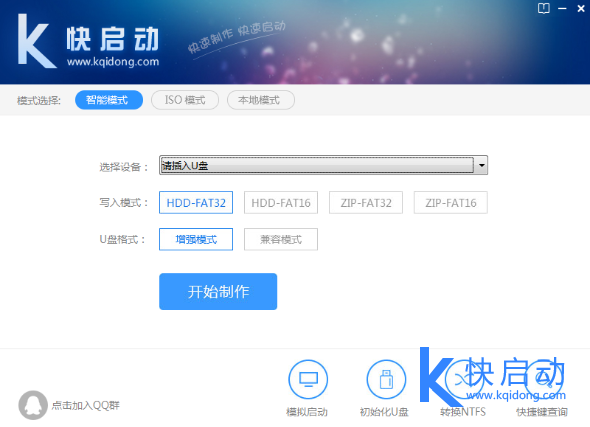Screen dimensions: 590x427
Task: Switch to 本地模式 tab
Action: (261, 100)
